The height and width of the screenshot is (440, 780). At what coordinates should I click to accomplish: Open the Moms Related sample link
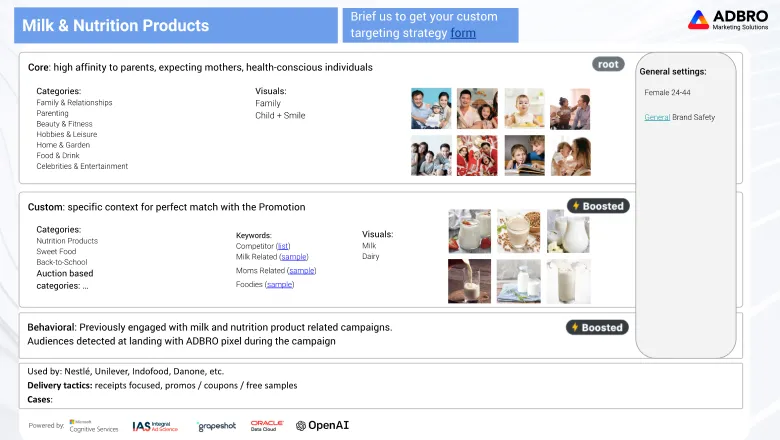point(301,270)
